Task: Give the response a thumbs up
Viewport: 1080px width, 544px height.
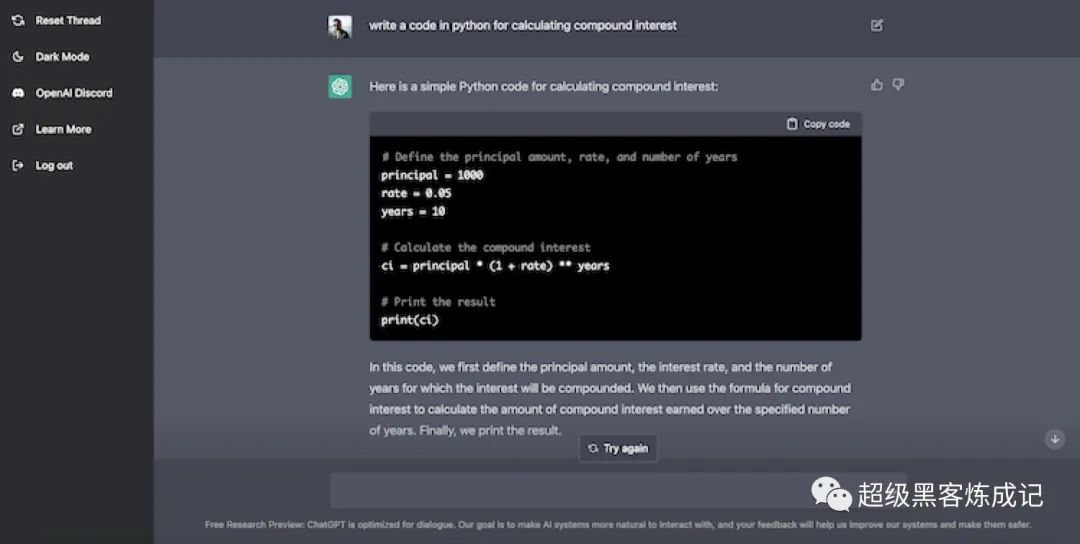Action: 877,85
